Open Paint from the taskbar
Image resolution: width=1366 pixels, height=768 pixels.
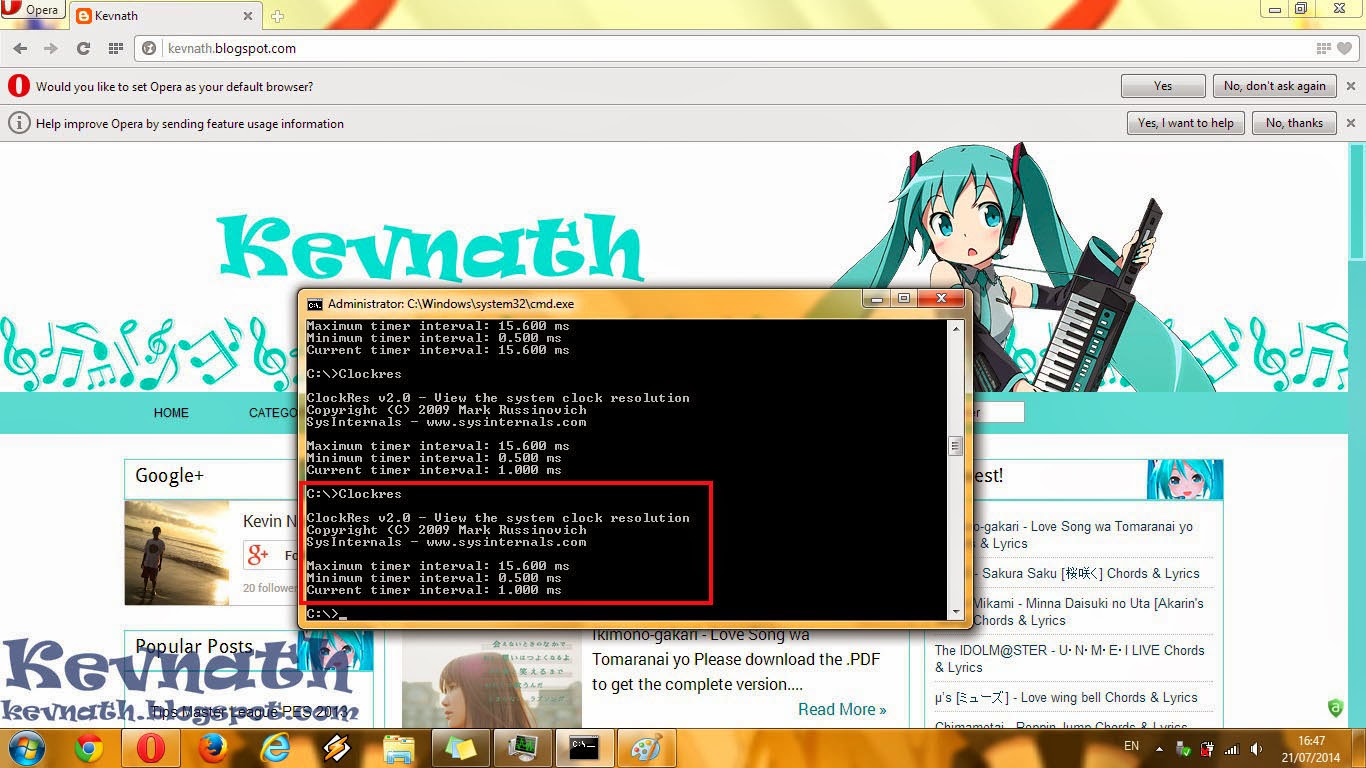(646, 748)
